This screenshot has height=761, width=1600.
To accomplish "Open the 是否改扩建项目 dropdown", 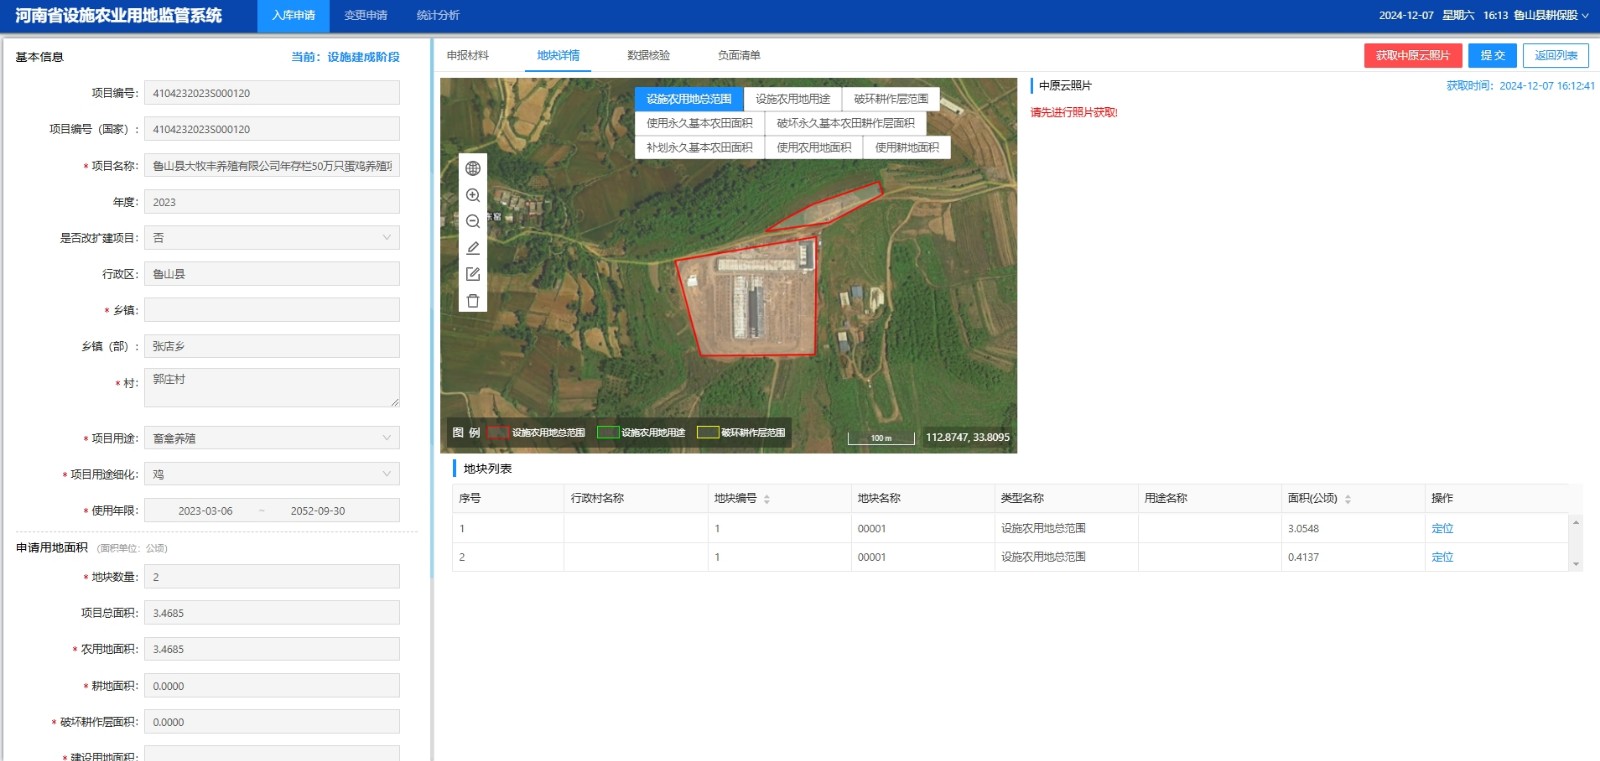I will point(272,238).
